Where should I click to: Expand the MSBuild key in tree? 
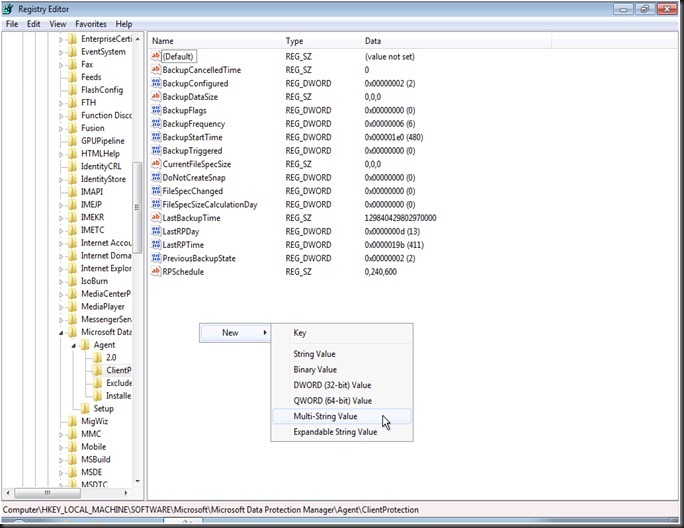(61, 460)
